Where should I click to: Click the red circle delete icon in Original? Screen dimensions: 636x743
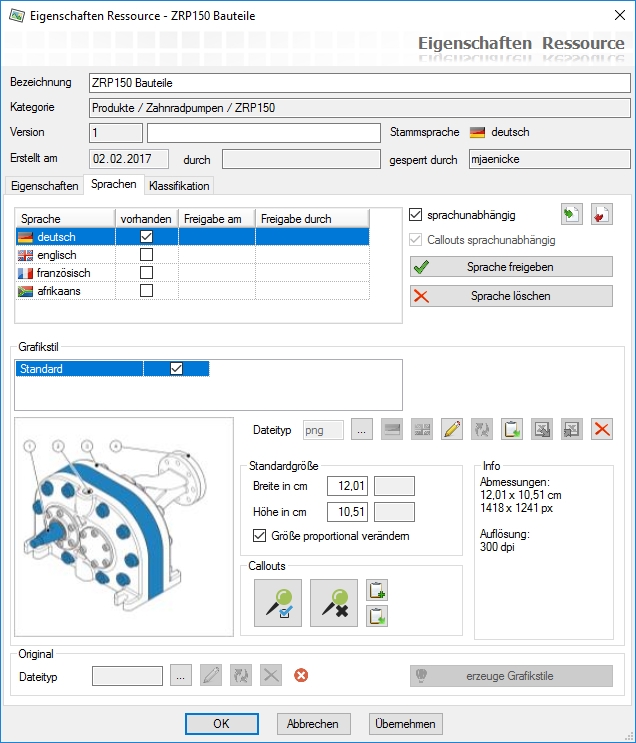pyautogui.click(x=301, y=675)
